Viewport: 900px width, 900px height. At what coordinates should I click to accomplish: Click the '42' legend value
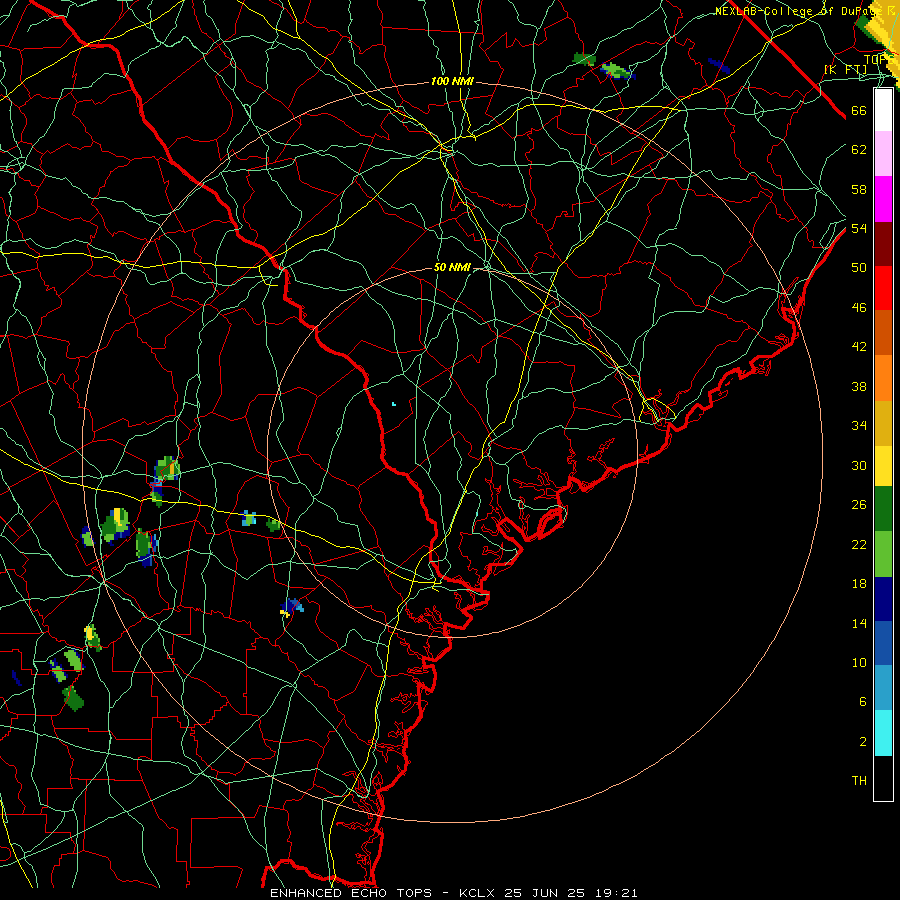859,346
